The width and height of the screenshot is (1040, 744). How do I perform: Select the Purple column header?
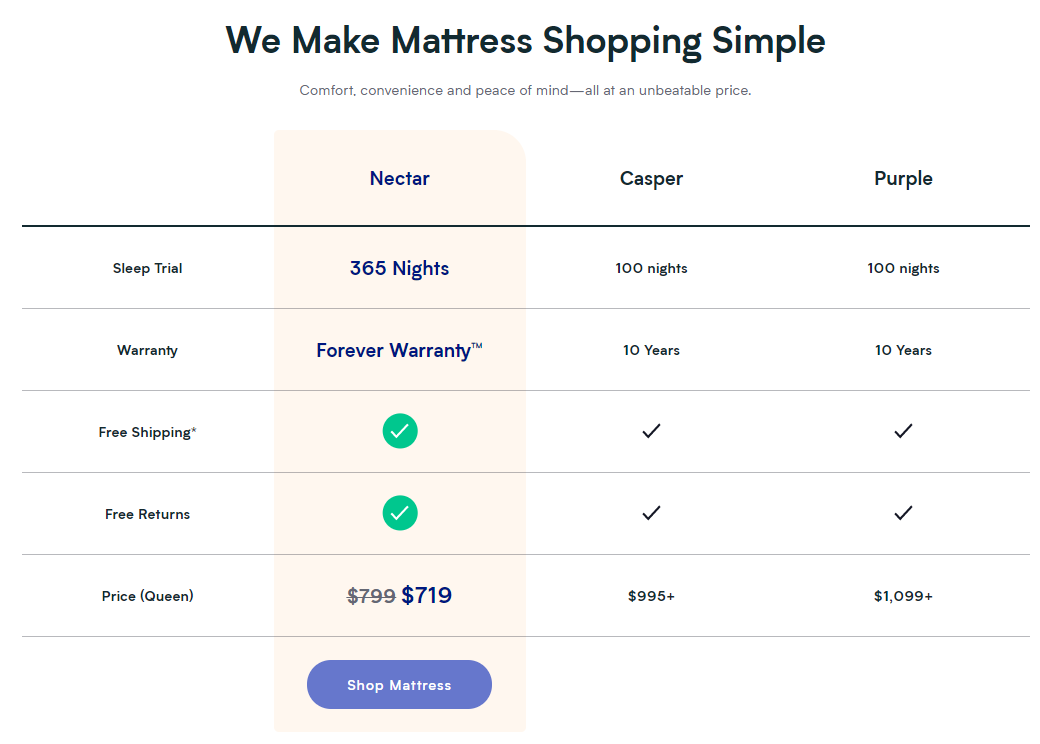903,178
